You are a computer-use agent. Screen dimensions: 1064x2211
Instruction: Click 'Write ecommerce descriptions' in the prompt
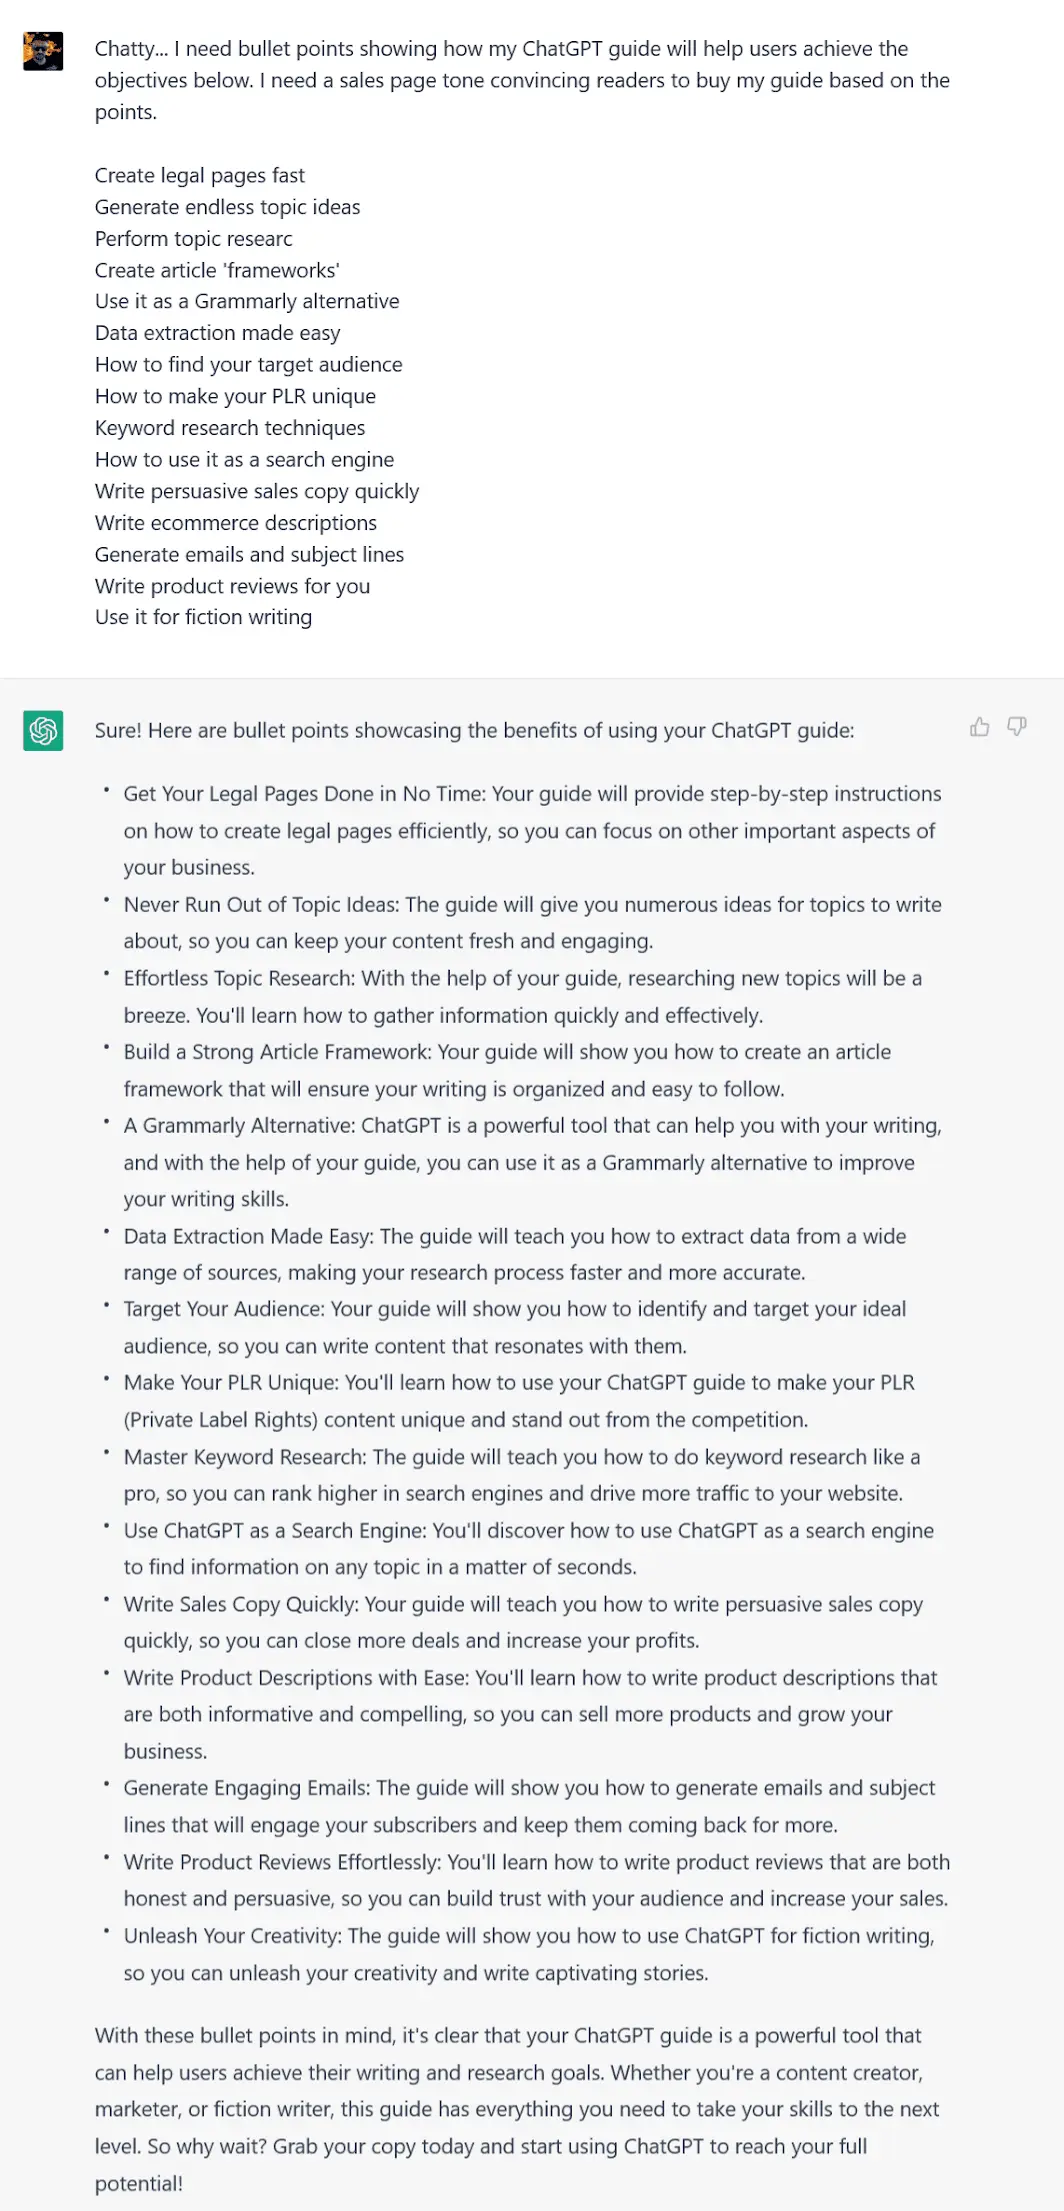click(x=236, y=523)
